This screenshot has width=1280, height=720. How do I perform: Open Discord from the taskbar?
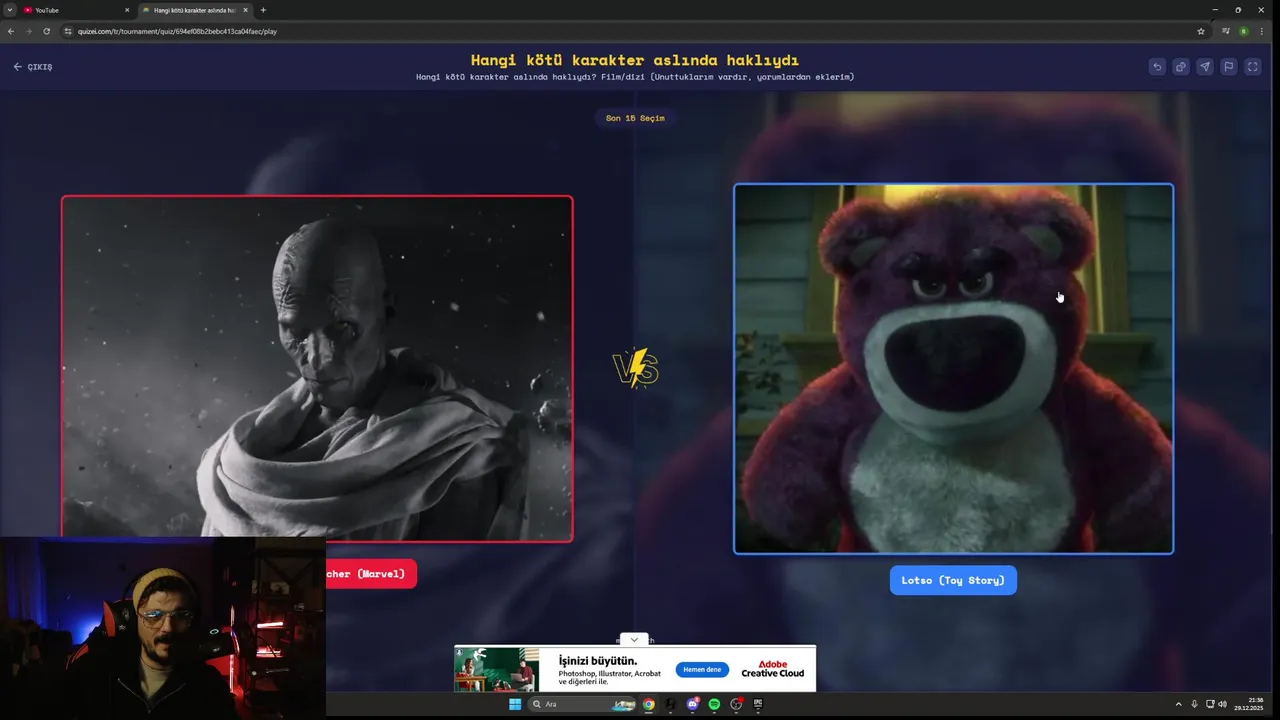click(x=692, y=704)
